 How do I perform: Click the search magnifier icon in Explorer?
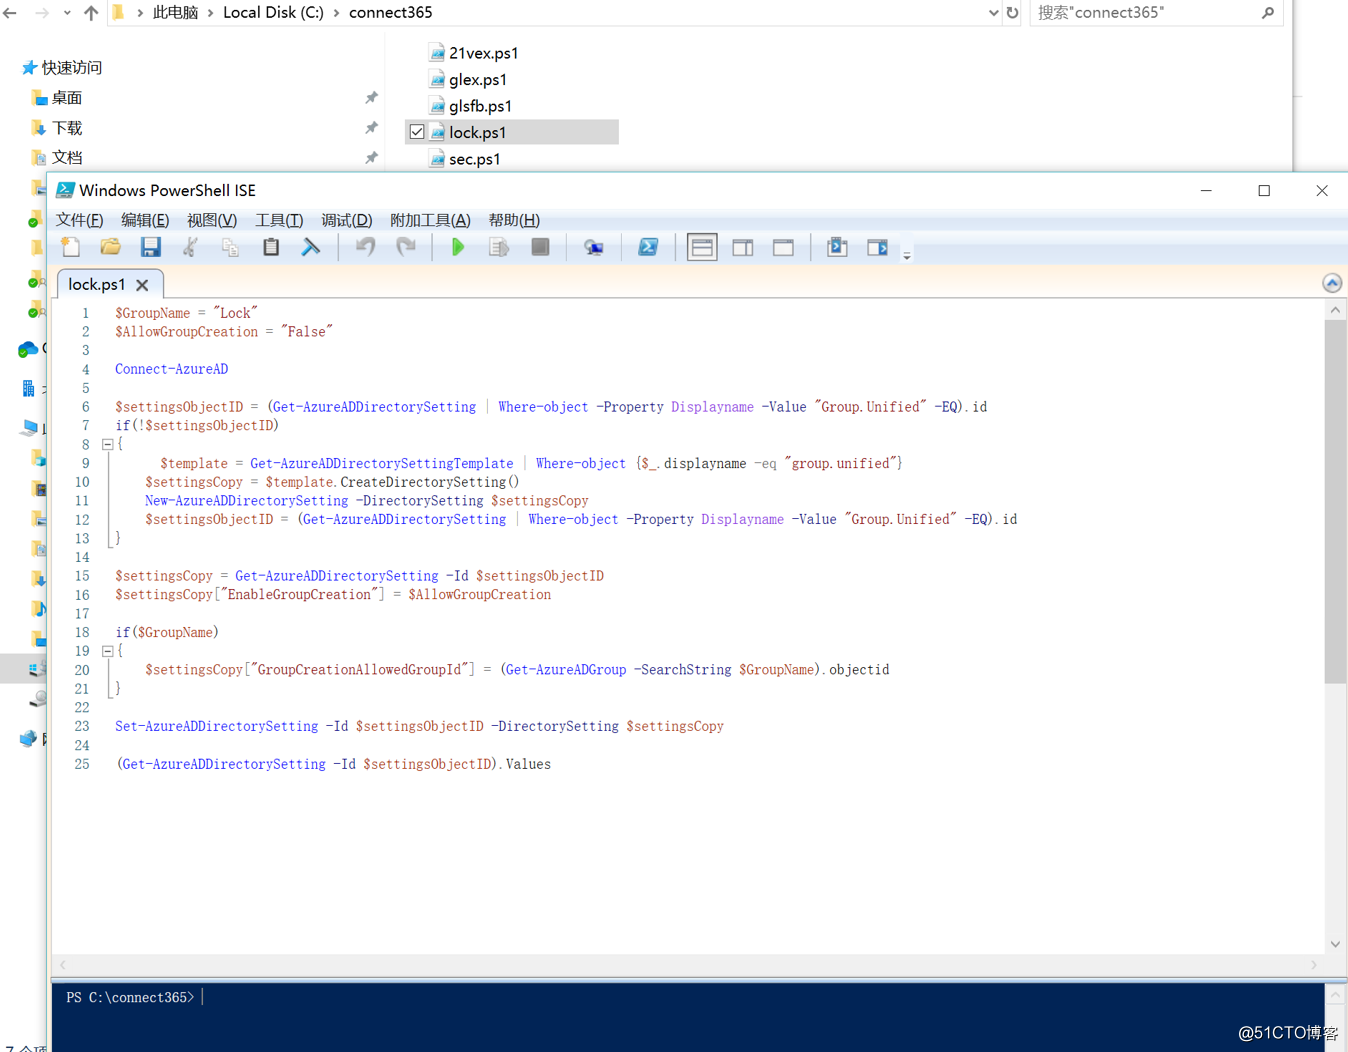[x=1268, y=13]
